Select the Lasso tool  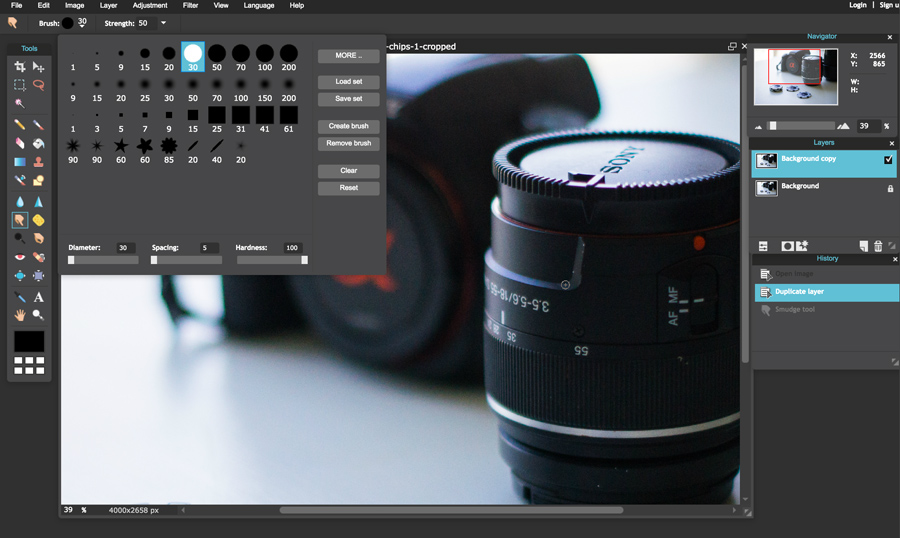[38, 85]
